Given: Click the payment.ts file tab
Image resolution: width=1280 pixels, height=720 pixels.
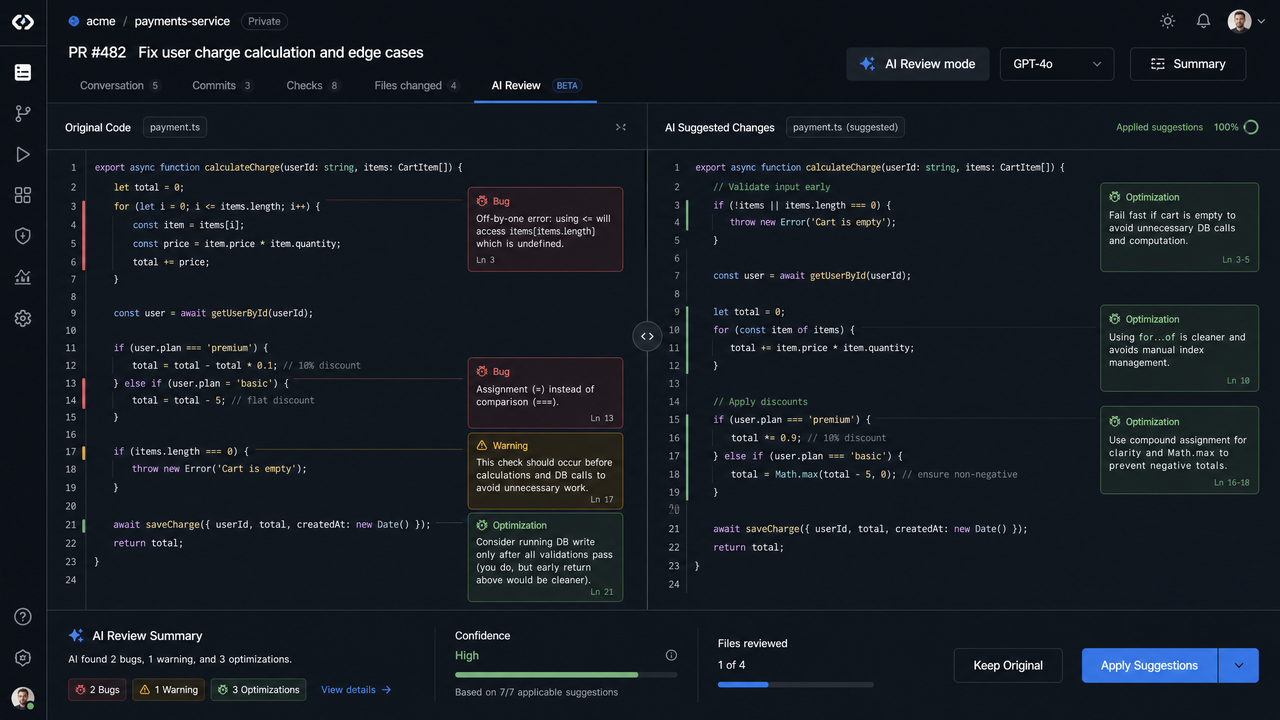Looking at the screenshot, I should coord(175,127).
